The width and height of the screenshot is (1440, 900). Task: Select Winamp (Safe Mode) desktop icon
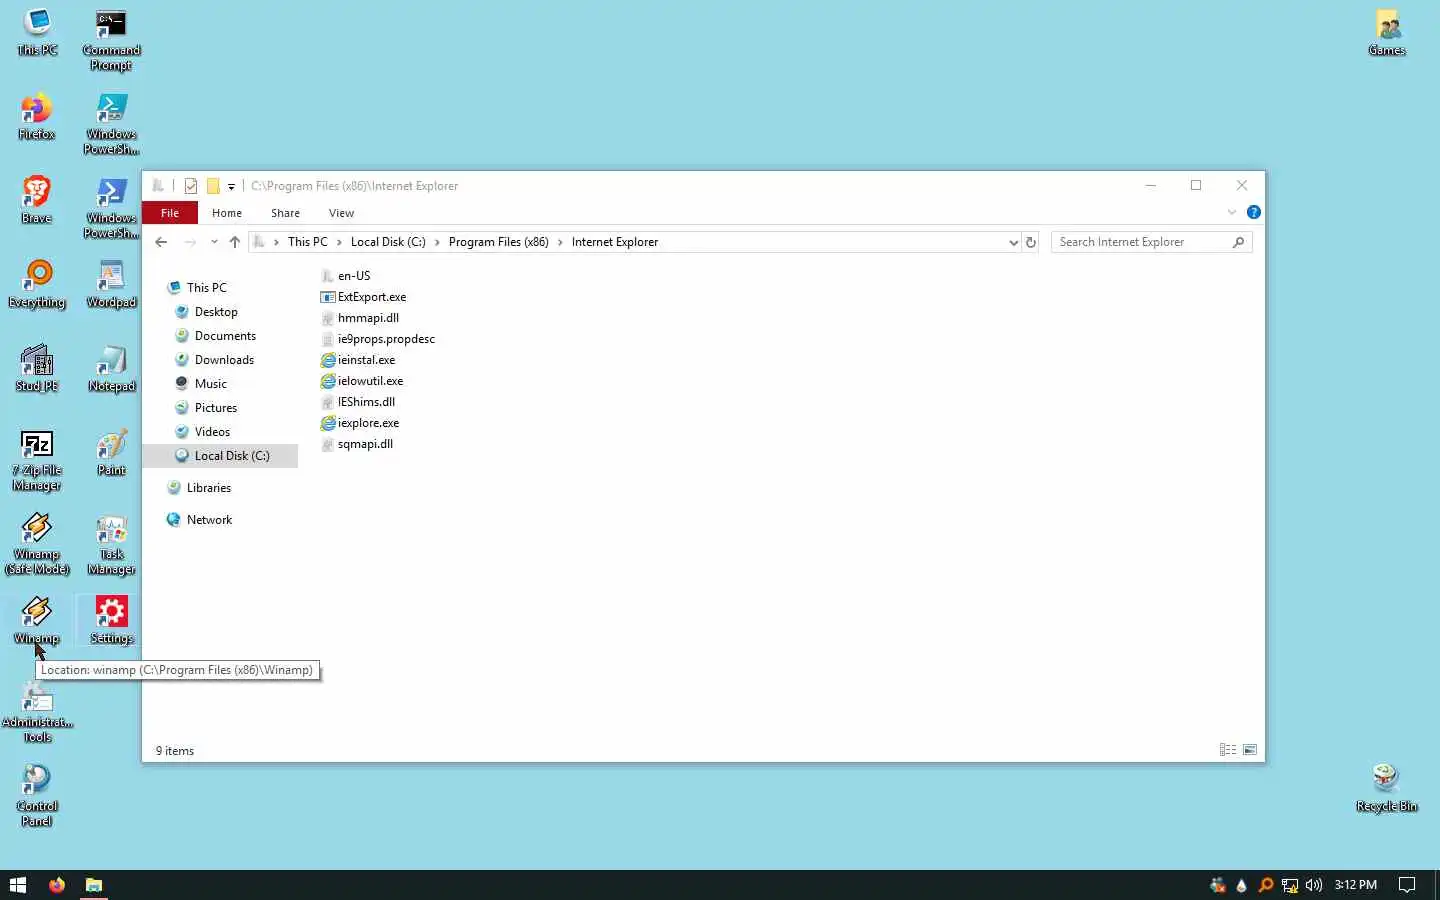tap(37, 544)
